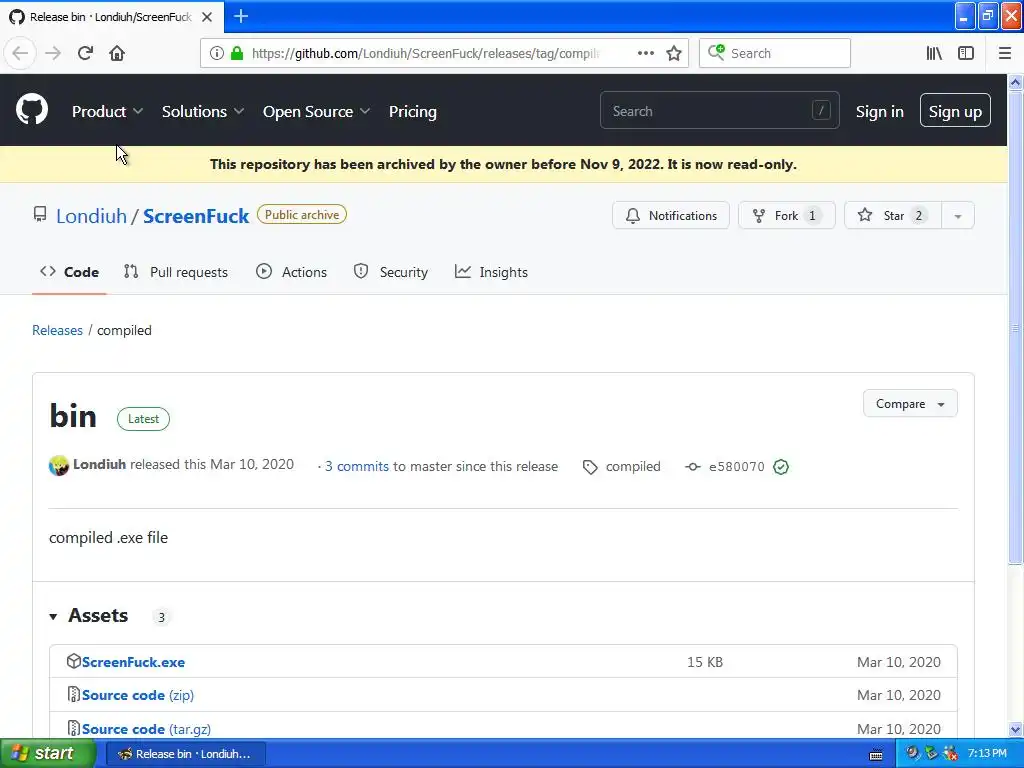Click the Release bin taskbar button

click(x=185, y=754)
